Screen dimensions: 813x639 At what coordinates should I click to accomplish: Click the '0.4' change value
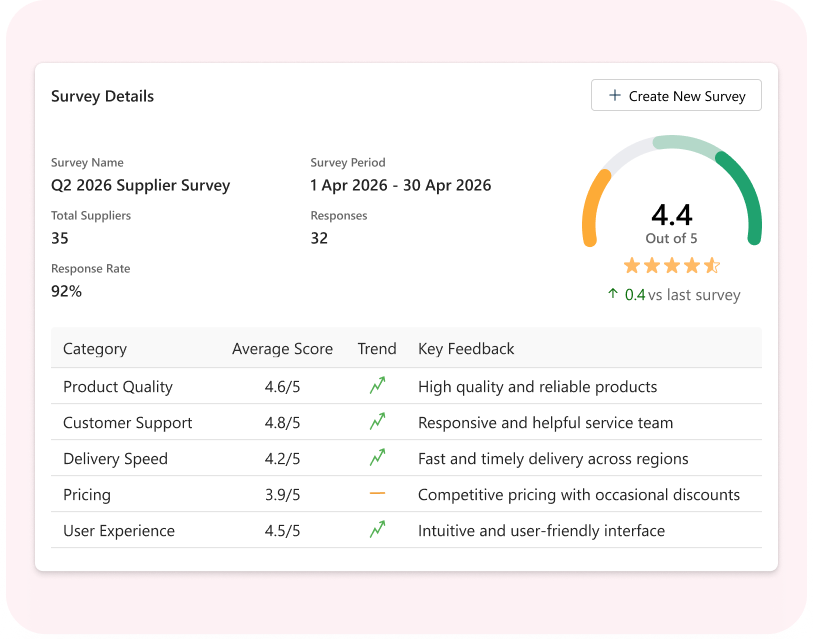pyautogui.click(x=635, y=295)
